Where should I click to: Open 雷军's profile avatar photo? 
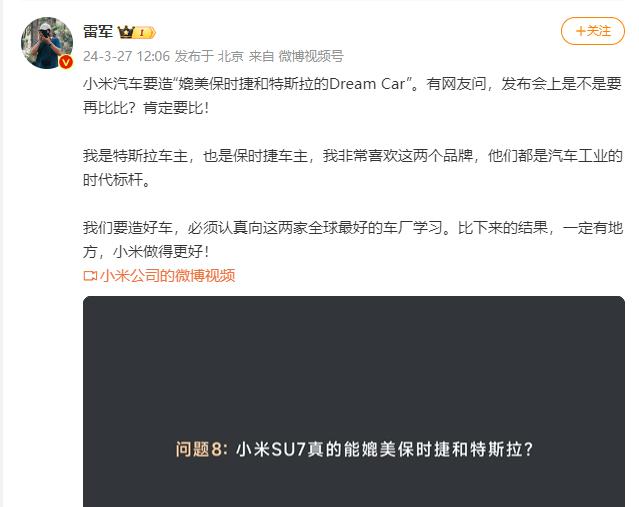pos(47,43)
